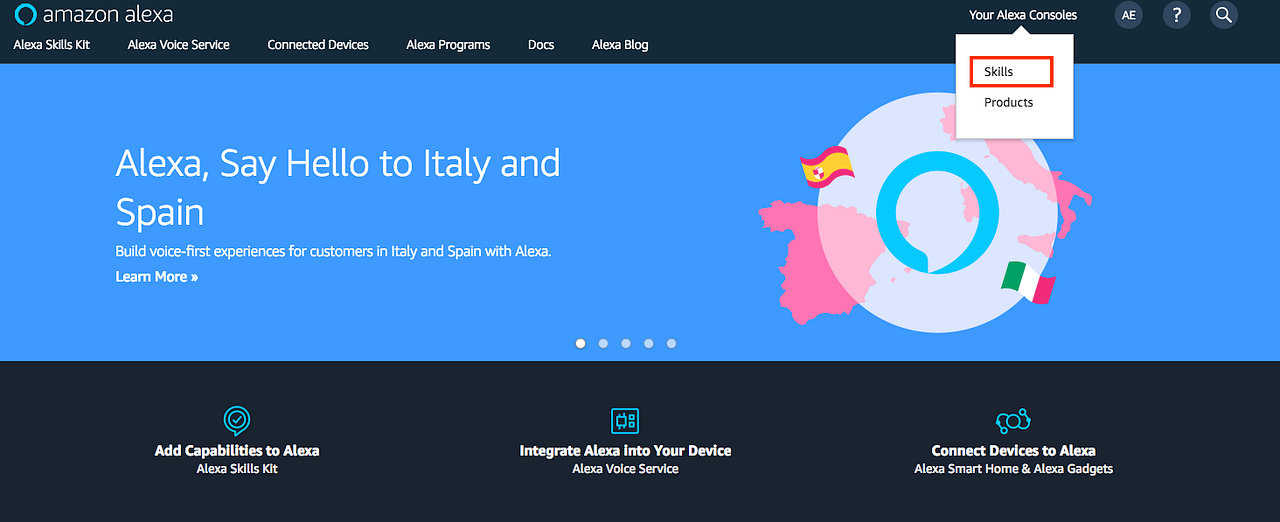Open Add Capabilities to Alexa link
1280x522 pixels.
237,451
